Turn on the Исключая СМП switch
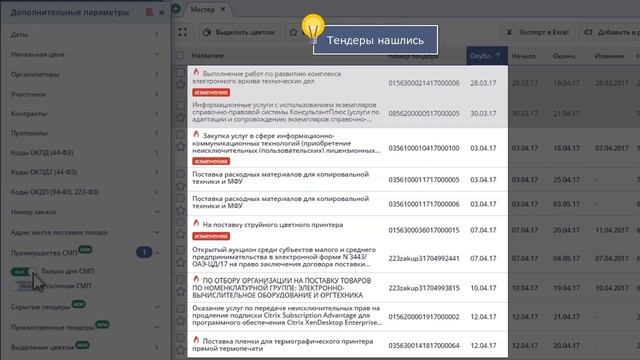Viewport: 640px width, 360px height. tap(24, 286)
